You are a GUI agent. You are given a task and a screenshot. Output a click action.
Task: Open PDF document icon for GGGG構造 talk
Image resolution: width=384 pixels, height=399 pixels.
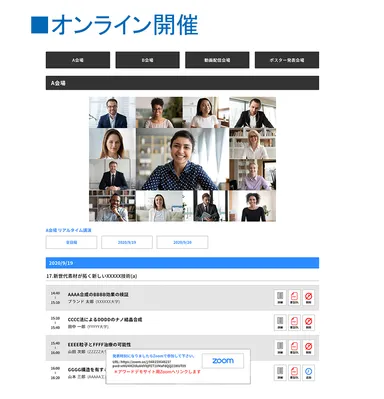click(294, 373)
